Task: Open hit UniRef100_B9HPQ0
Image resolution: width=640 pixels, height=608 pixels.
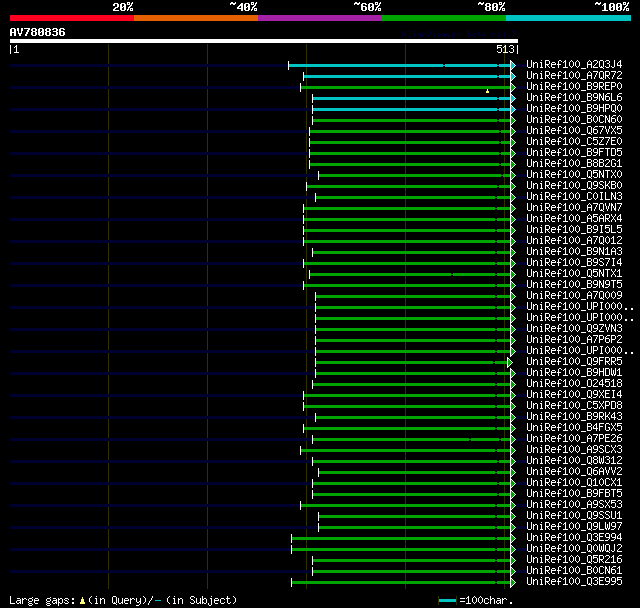Action: [574, 109]
